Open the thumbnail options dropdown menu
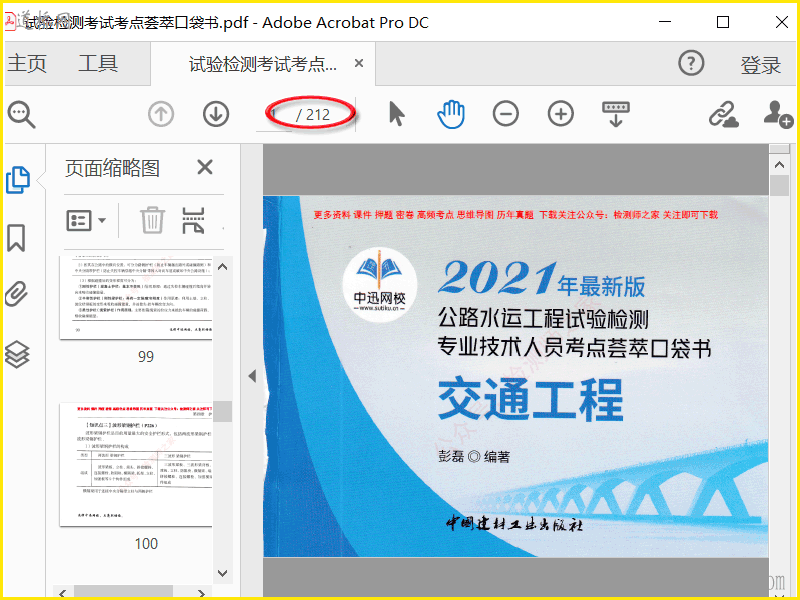The image size is (800, 600). point(86,221)
